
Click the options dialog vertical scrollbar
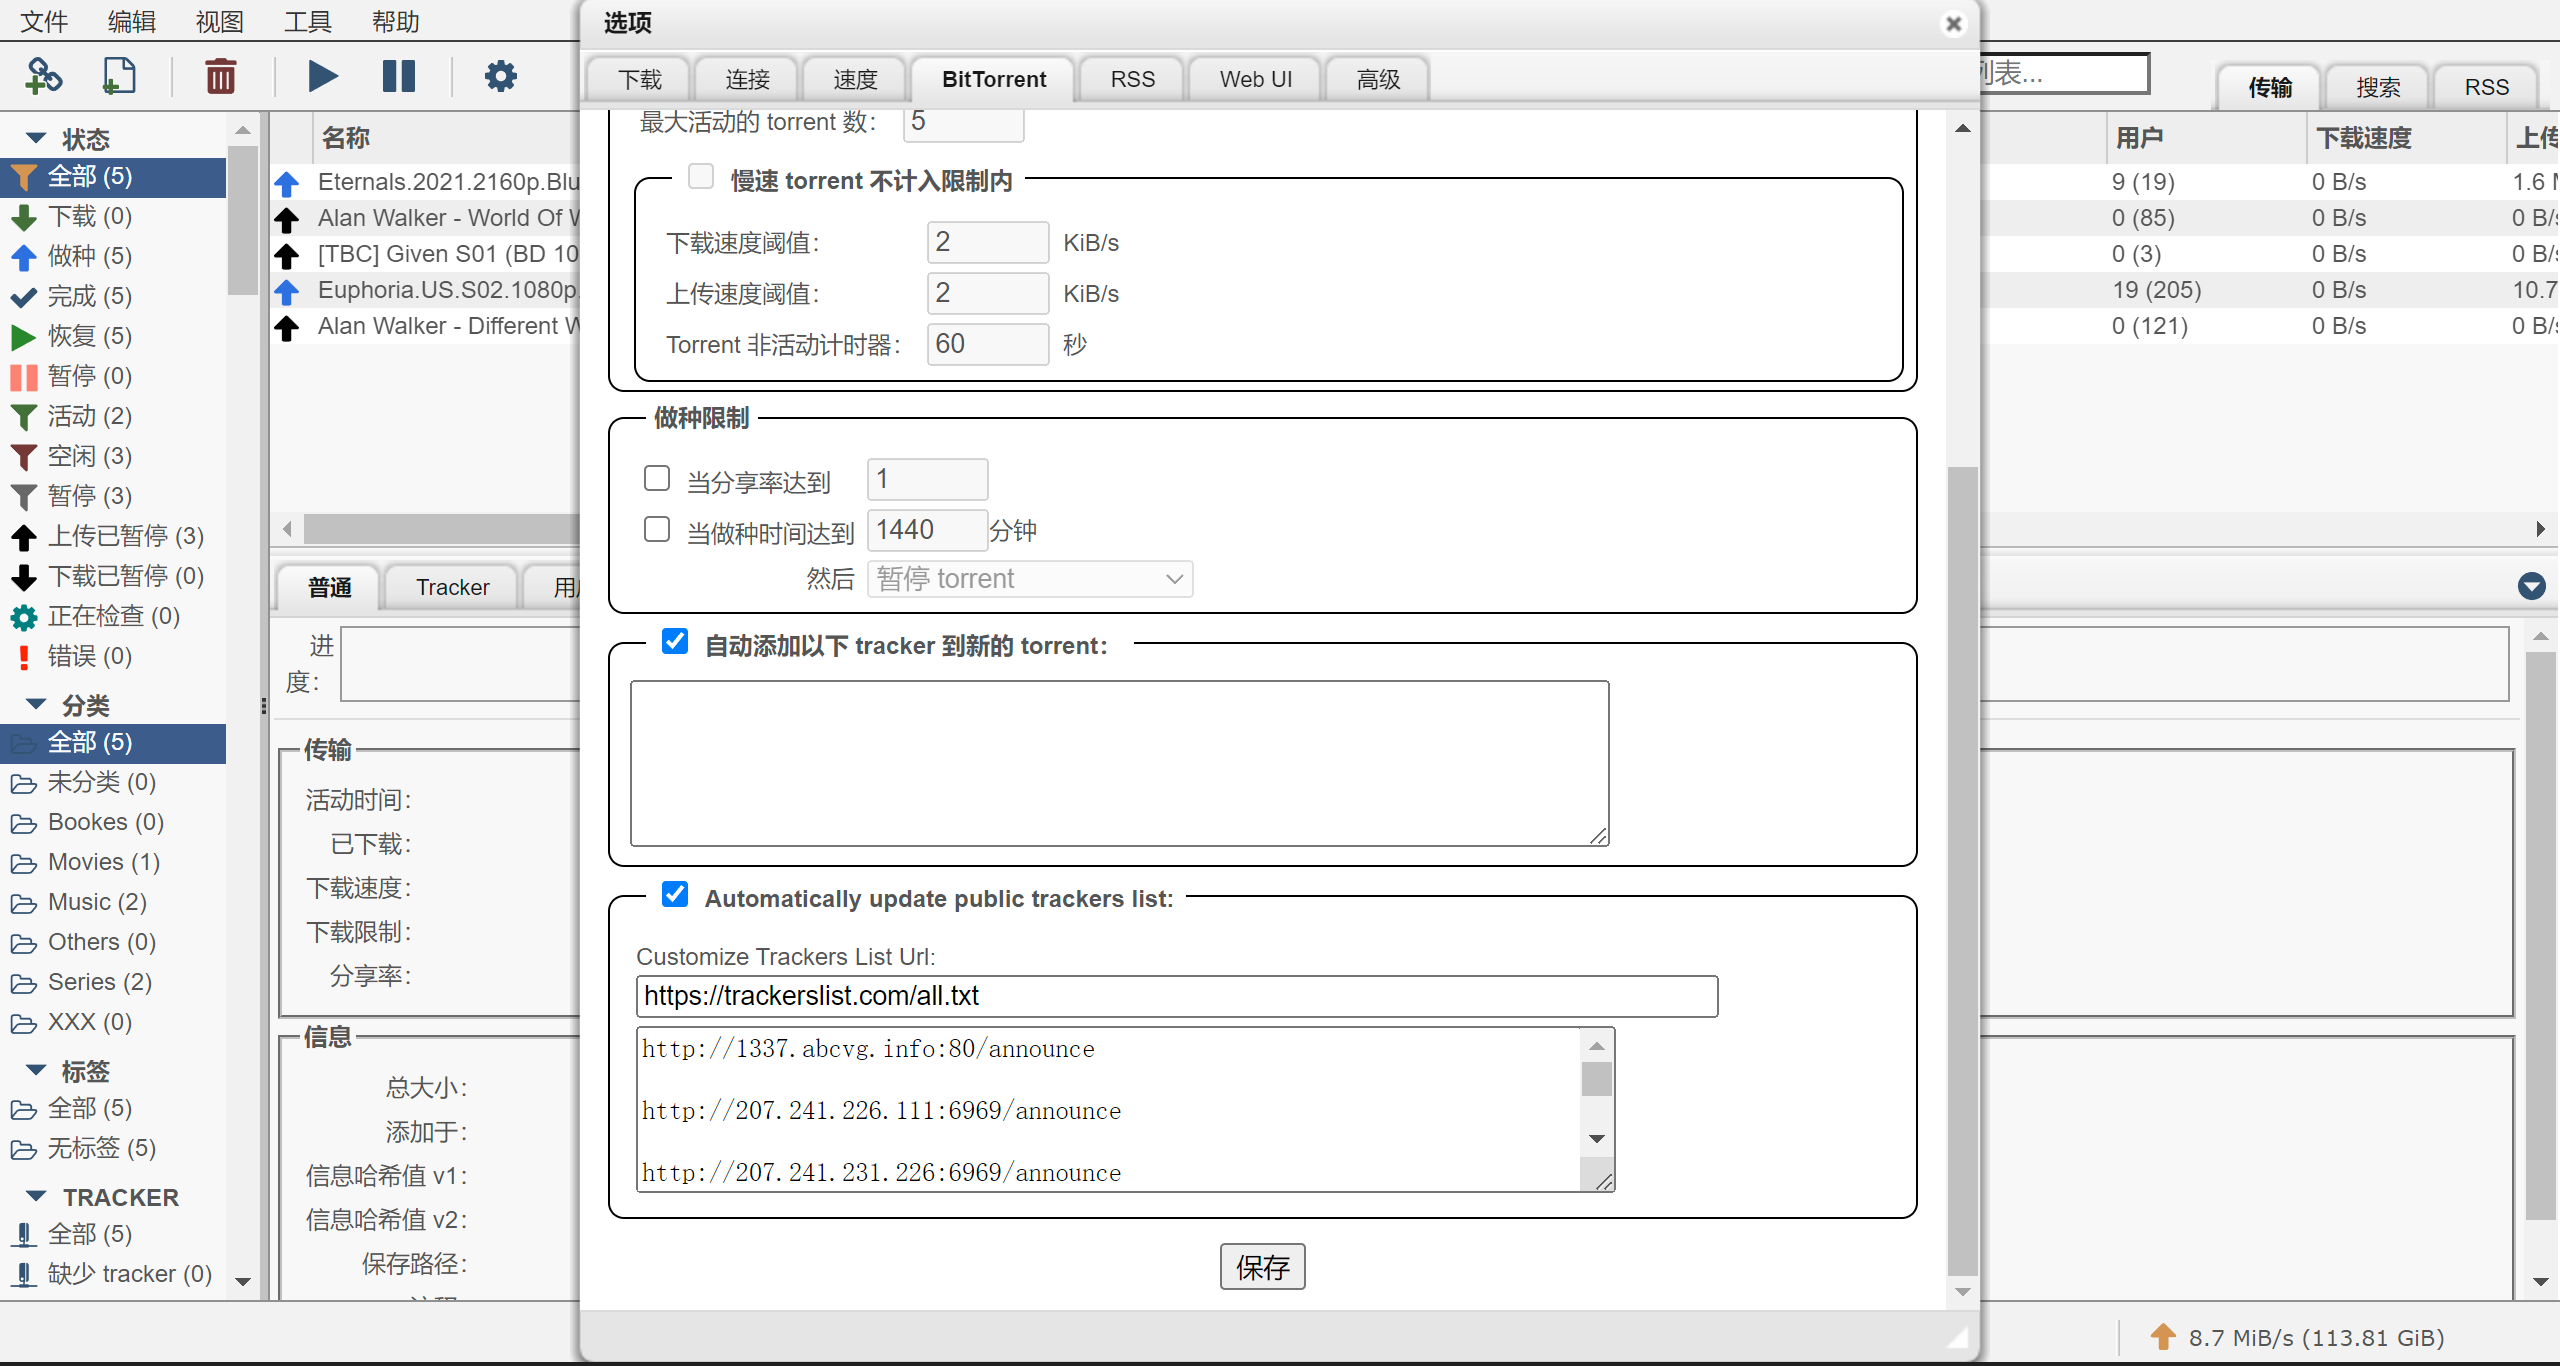tap(1962, 870)
